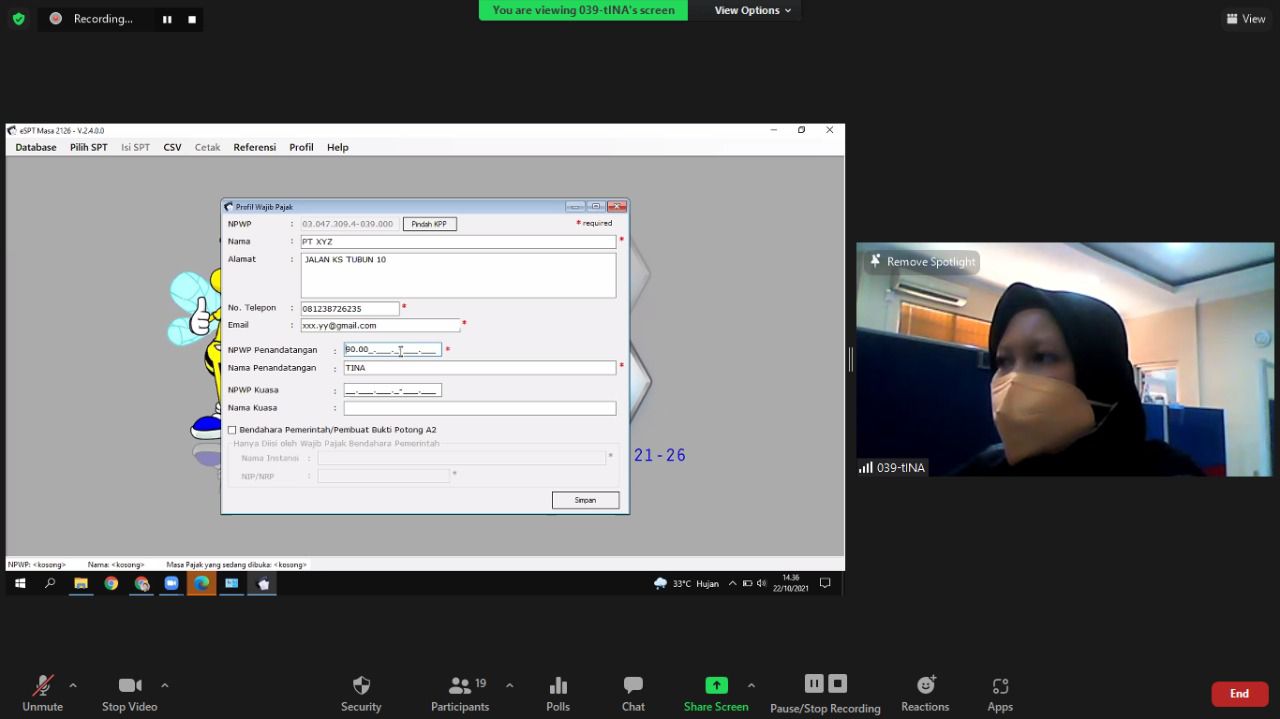Expand video options arrow beside Stop Video
This screenshot has height=719, width=1280.
[165, 685]
